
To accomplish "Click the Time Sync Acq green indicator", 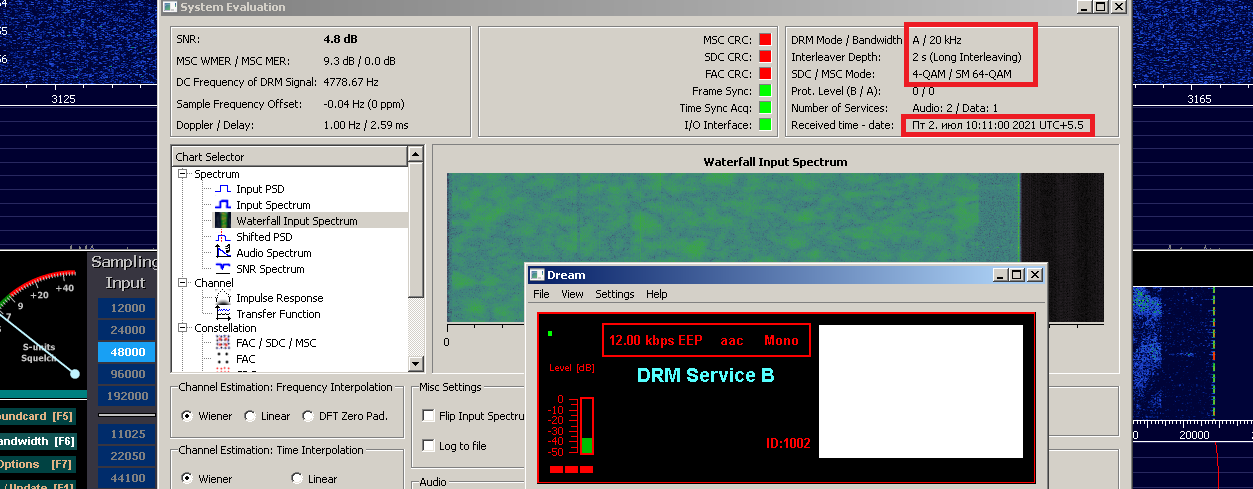I will [765, 108].
